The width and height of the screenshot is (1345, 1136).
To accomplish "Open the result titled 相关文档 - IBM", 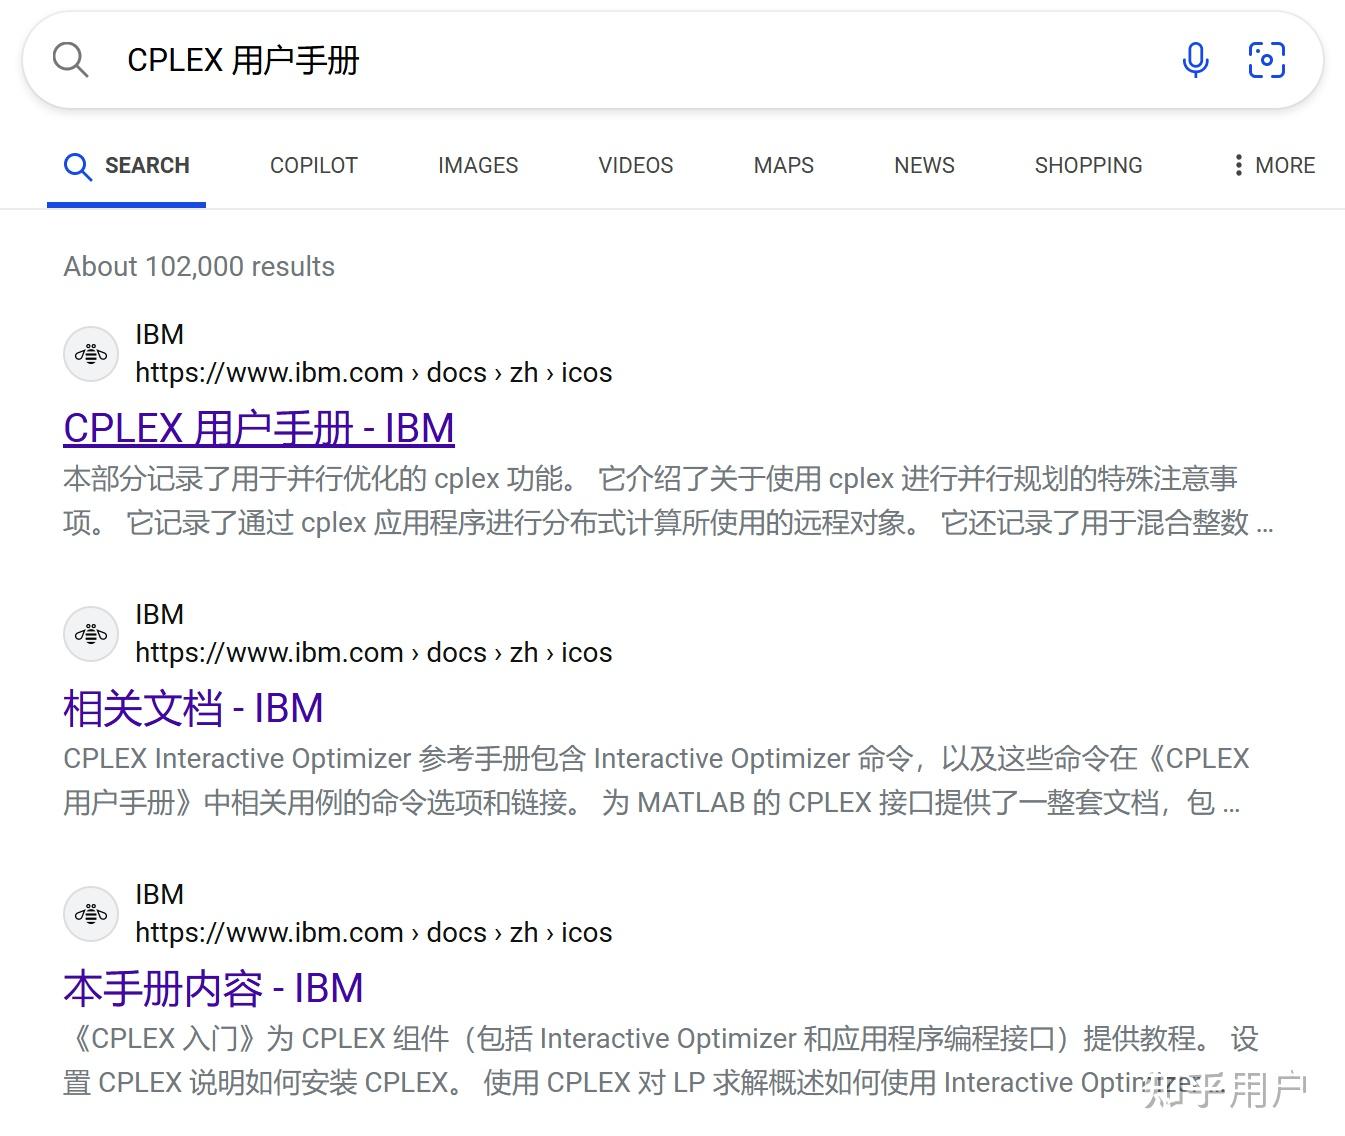I will click(192, 708).
